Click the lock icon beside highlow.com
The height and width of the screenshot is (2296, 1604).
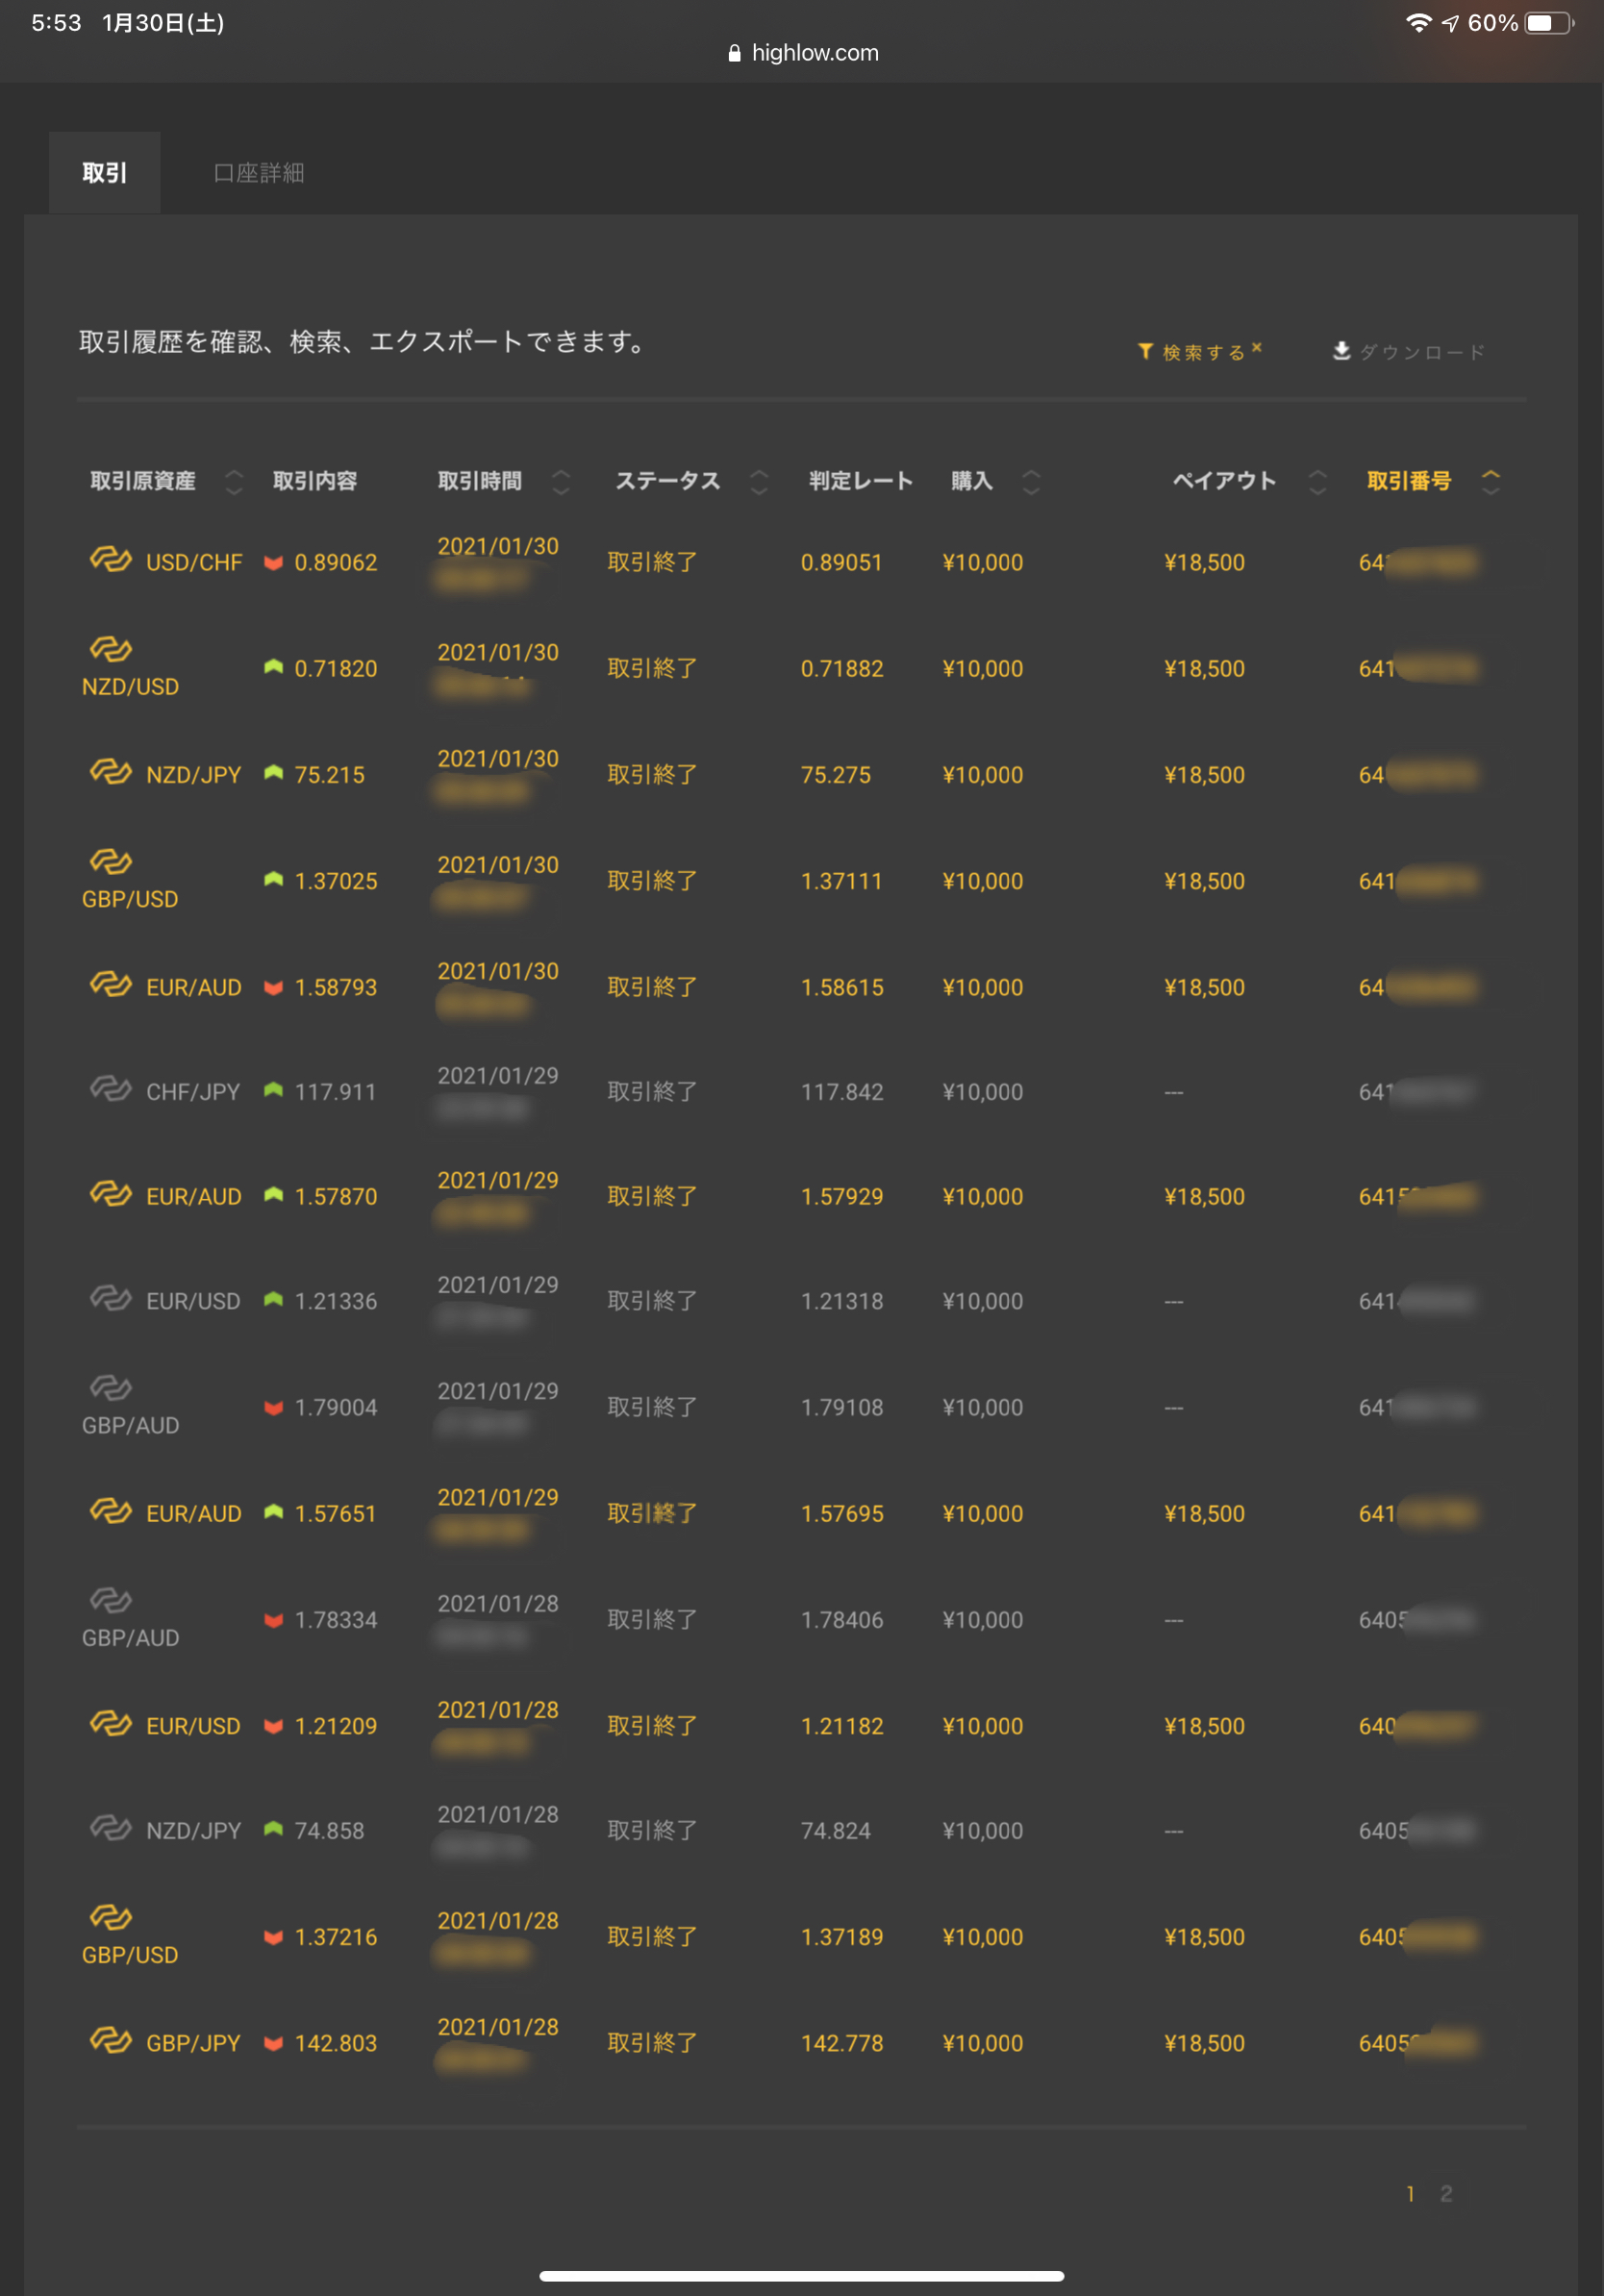[735, 54]
